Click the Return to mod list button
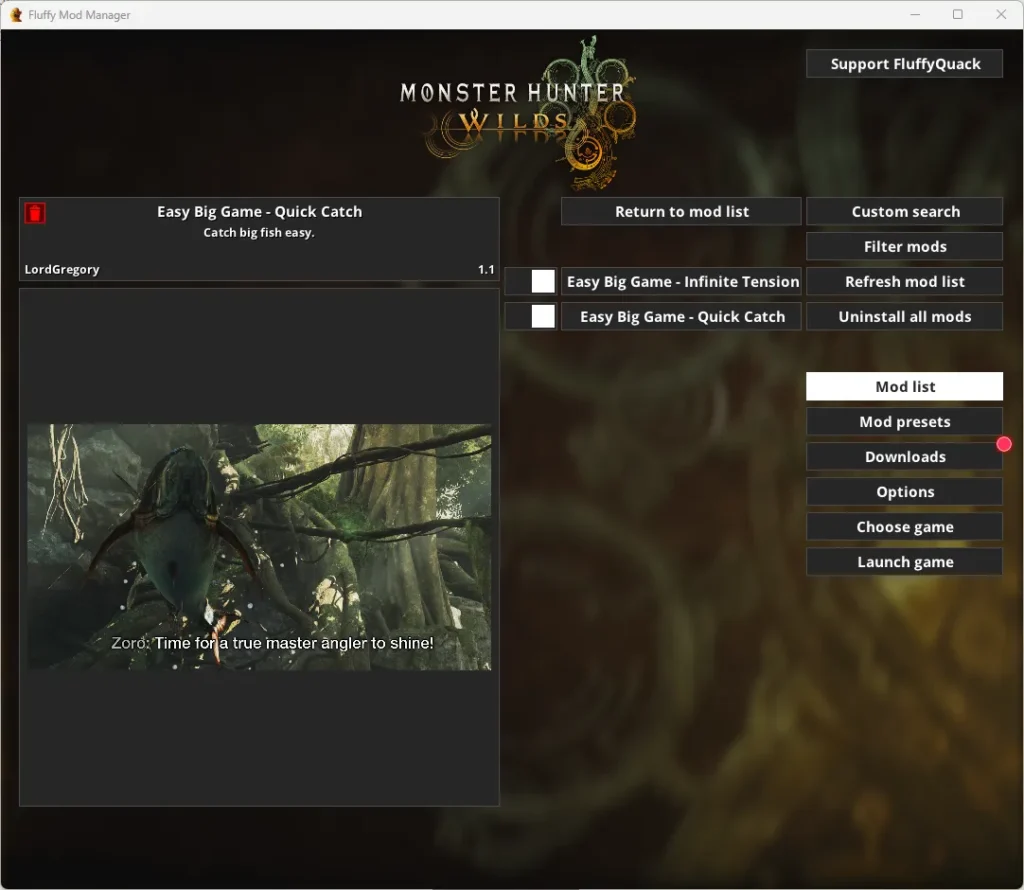 pos(681,212)
